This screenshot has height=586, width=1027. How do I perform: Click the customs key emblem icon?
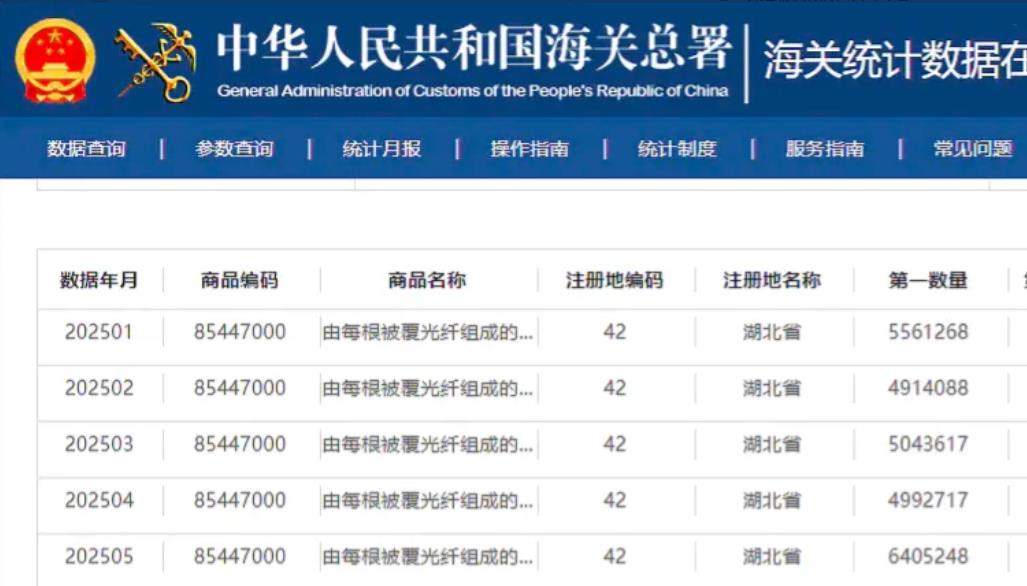(x=156, y=62)
